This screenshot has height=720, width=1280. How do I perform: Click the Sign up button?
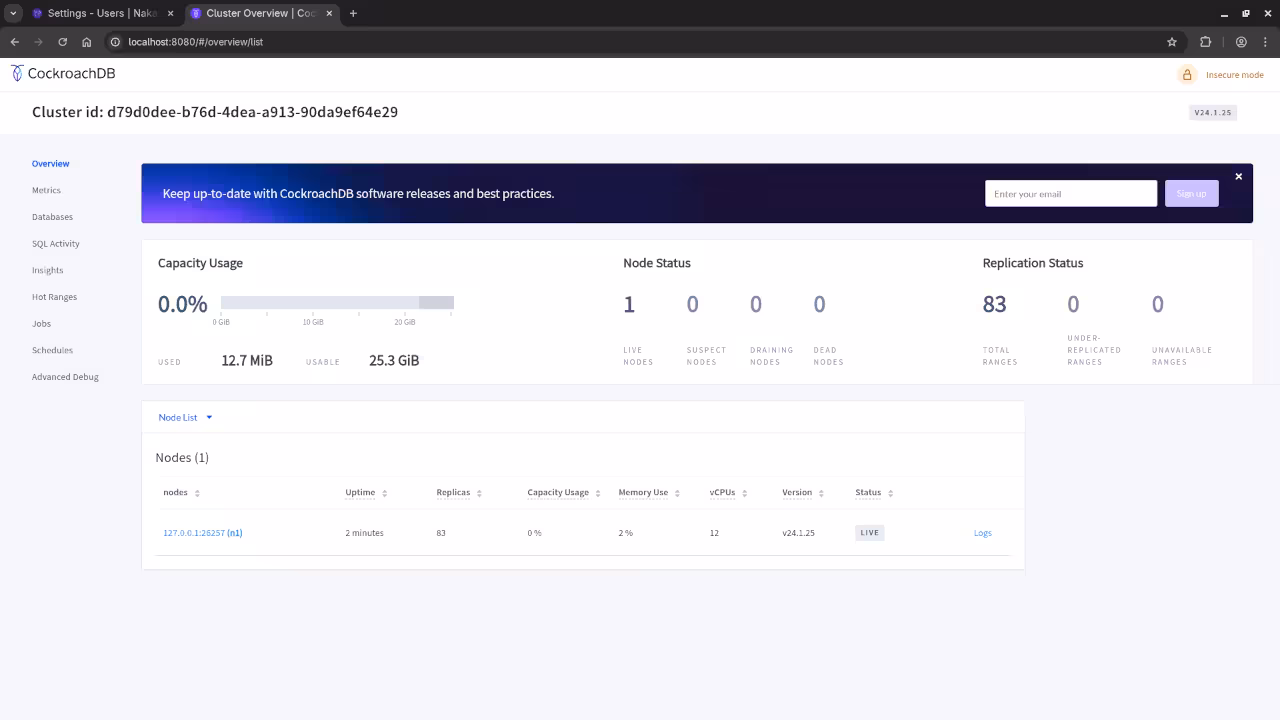(x=1191, y=193)
